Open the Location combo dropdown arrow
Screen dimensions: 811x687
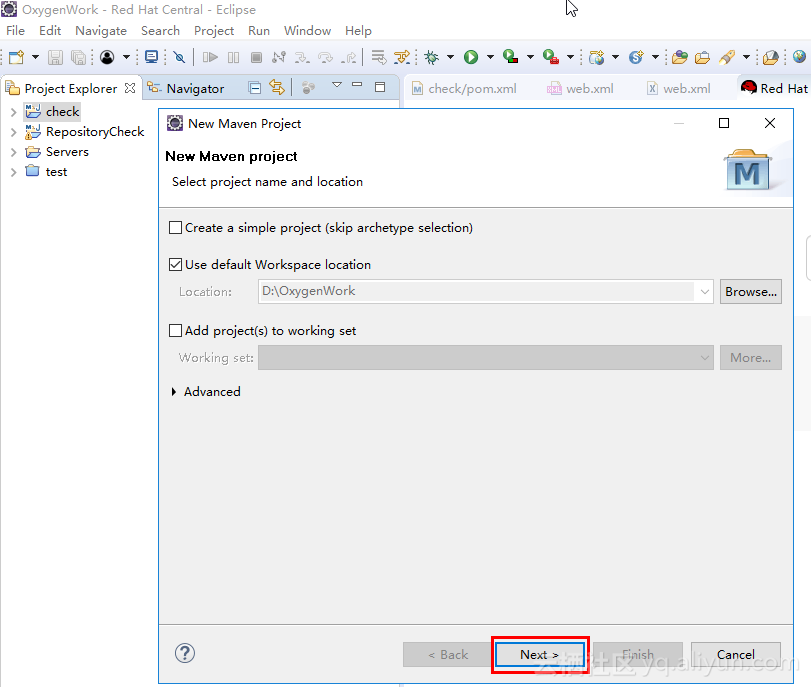click(x=704, y=292)
